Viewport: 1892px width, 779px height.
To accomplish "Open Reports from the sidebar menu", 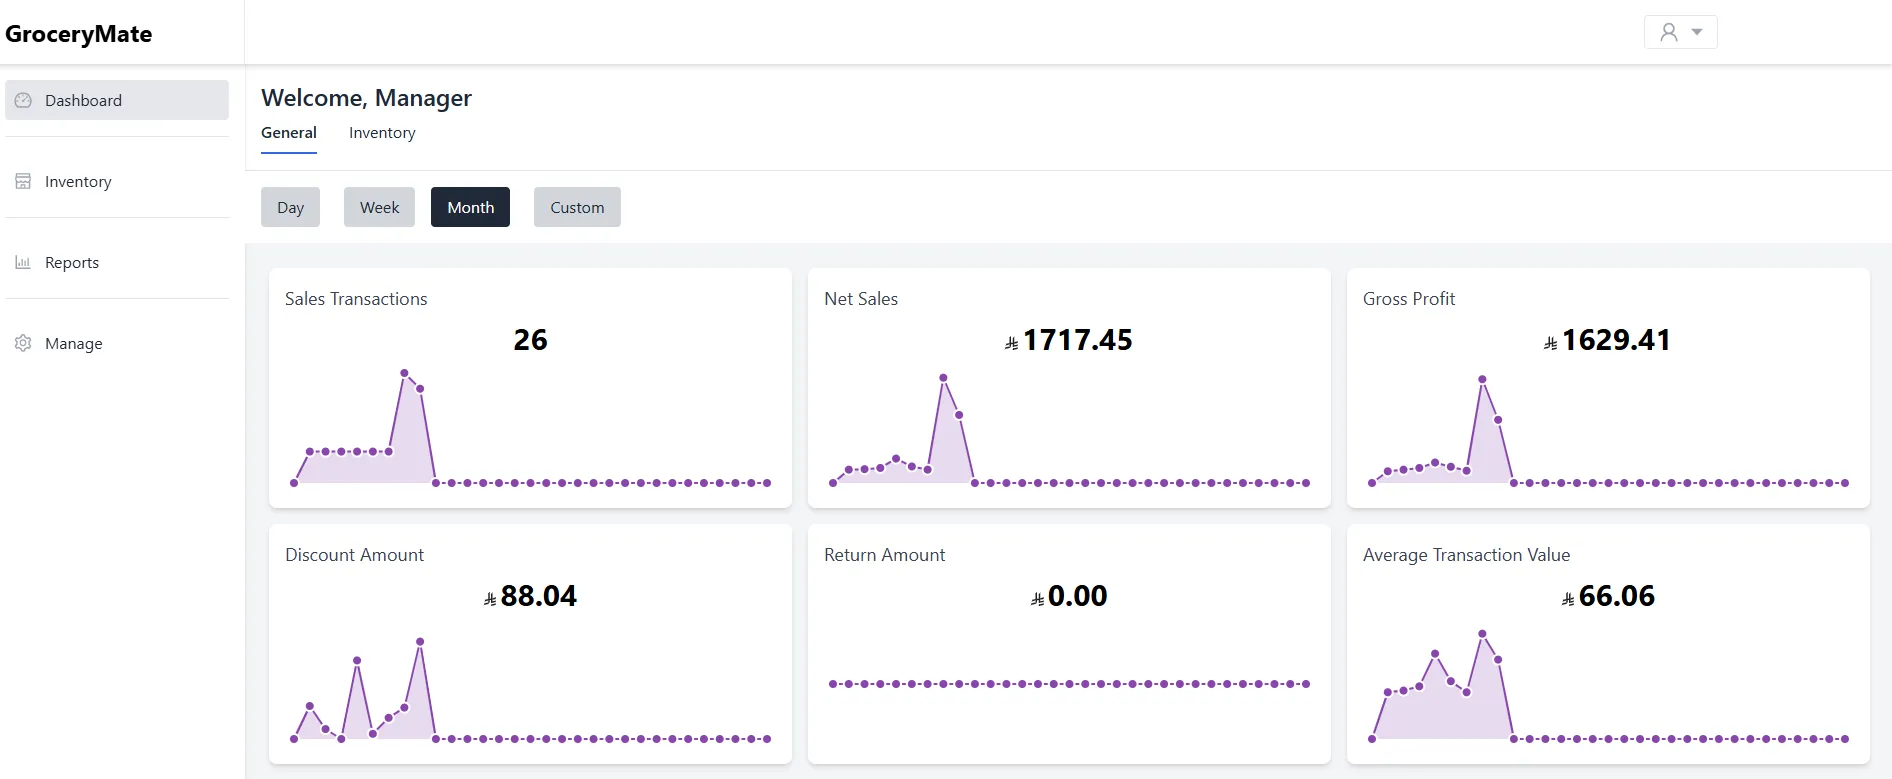I will pyautogui.click(x=72, y=262).
